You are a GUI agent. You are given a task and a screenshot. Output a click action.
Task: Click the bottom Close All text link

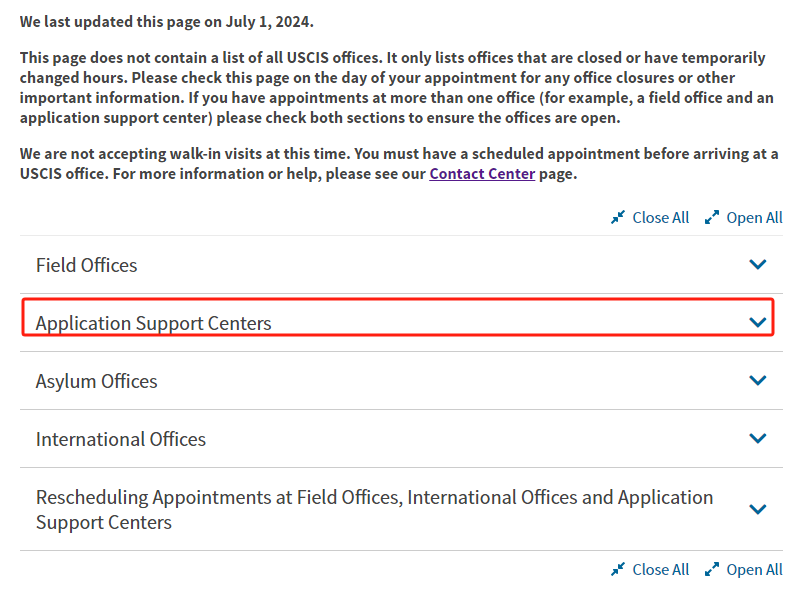(661, 570)
